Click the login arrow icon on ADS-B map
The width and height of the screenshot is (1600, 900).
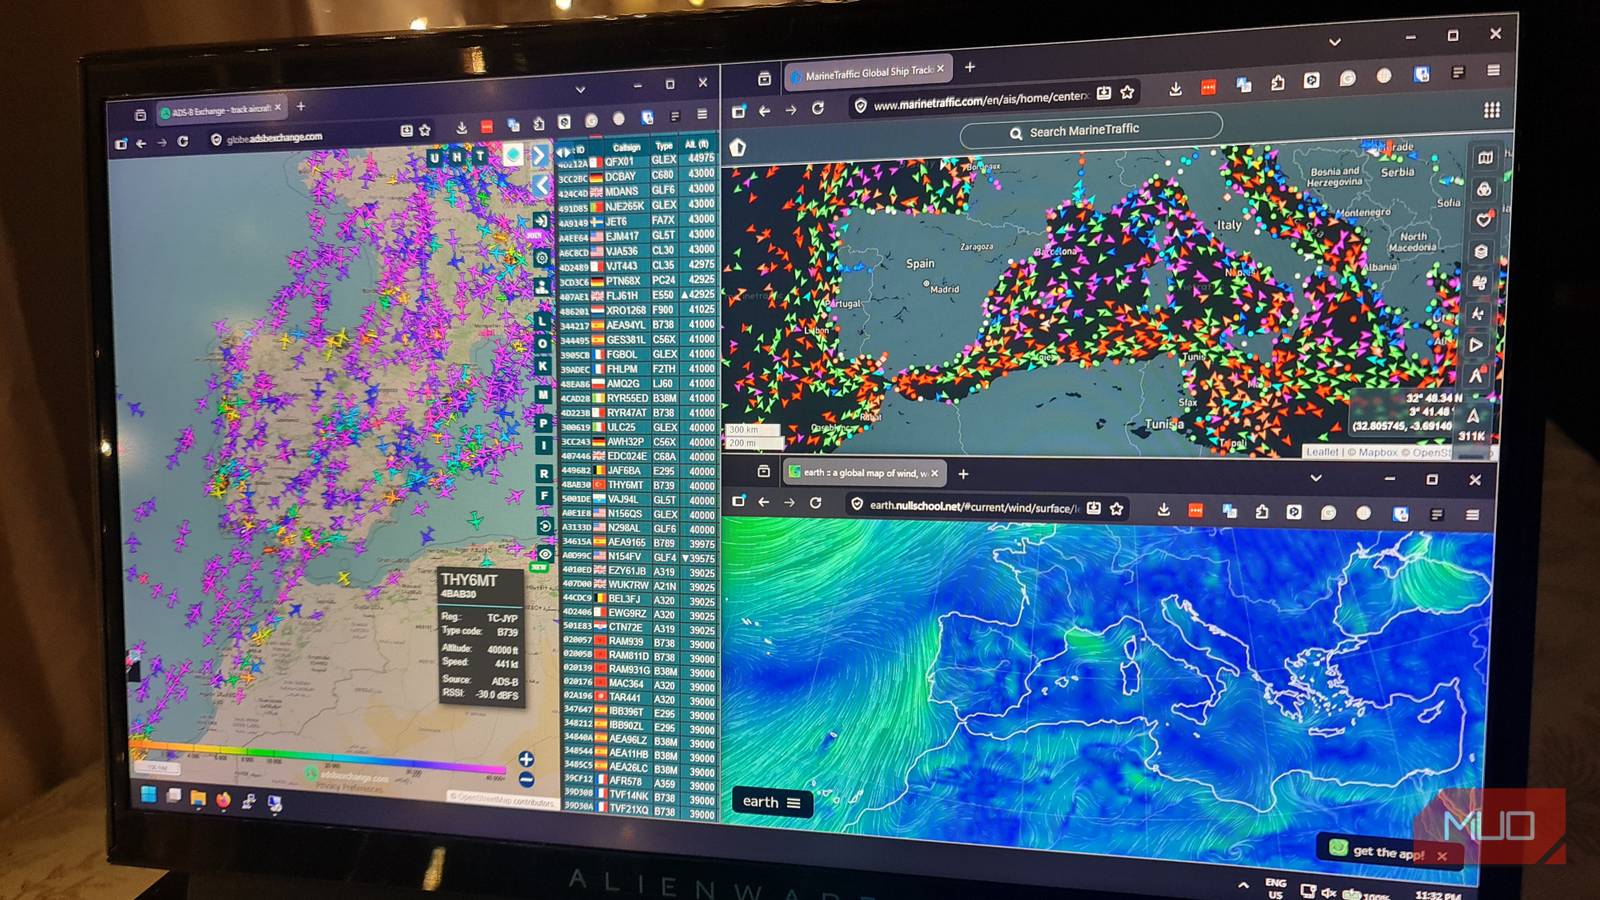click(x=541, y=221)
